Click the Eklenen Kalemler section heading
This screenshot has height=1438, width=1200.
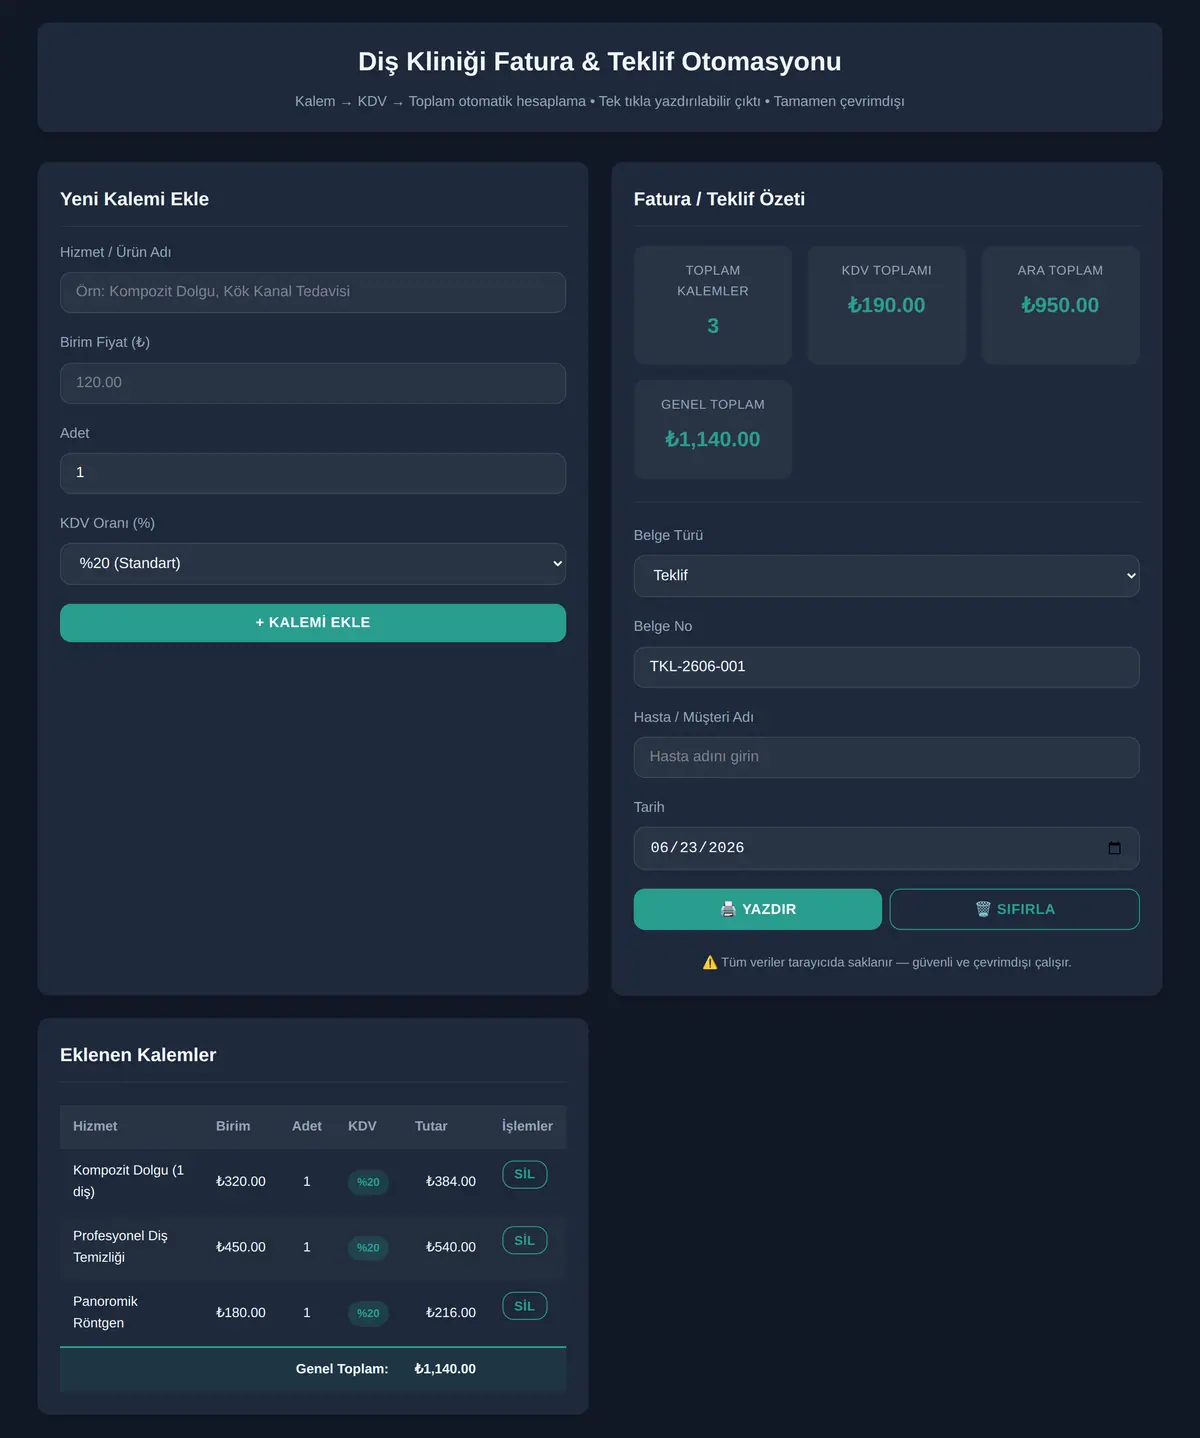click(x=138, y=1055)
